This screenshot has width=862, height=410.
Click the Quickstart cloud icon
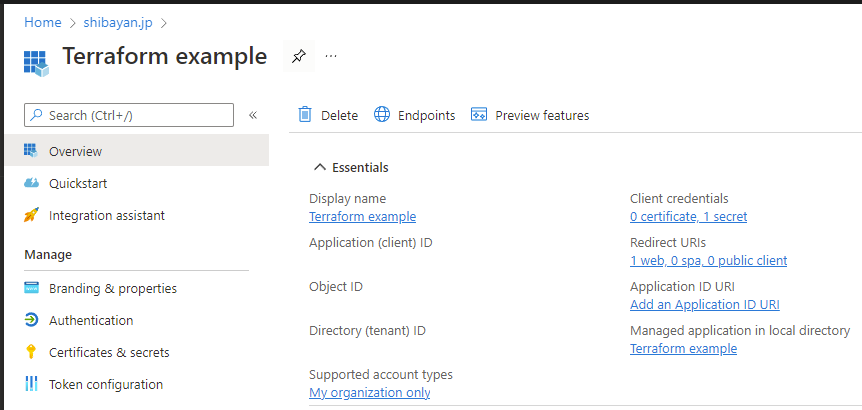[x=31, y=183]
